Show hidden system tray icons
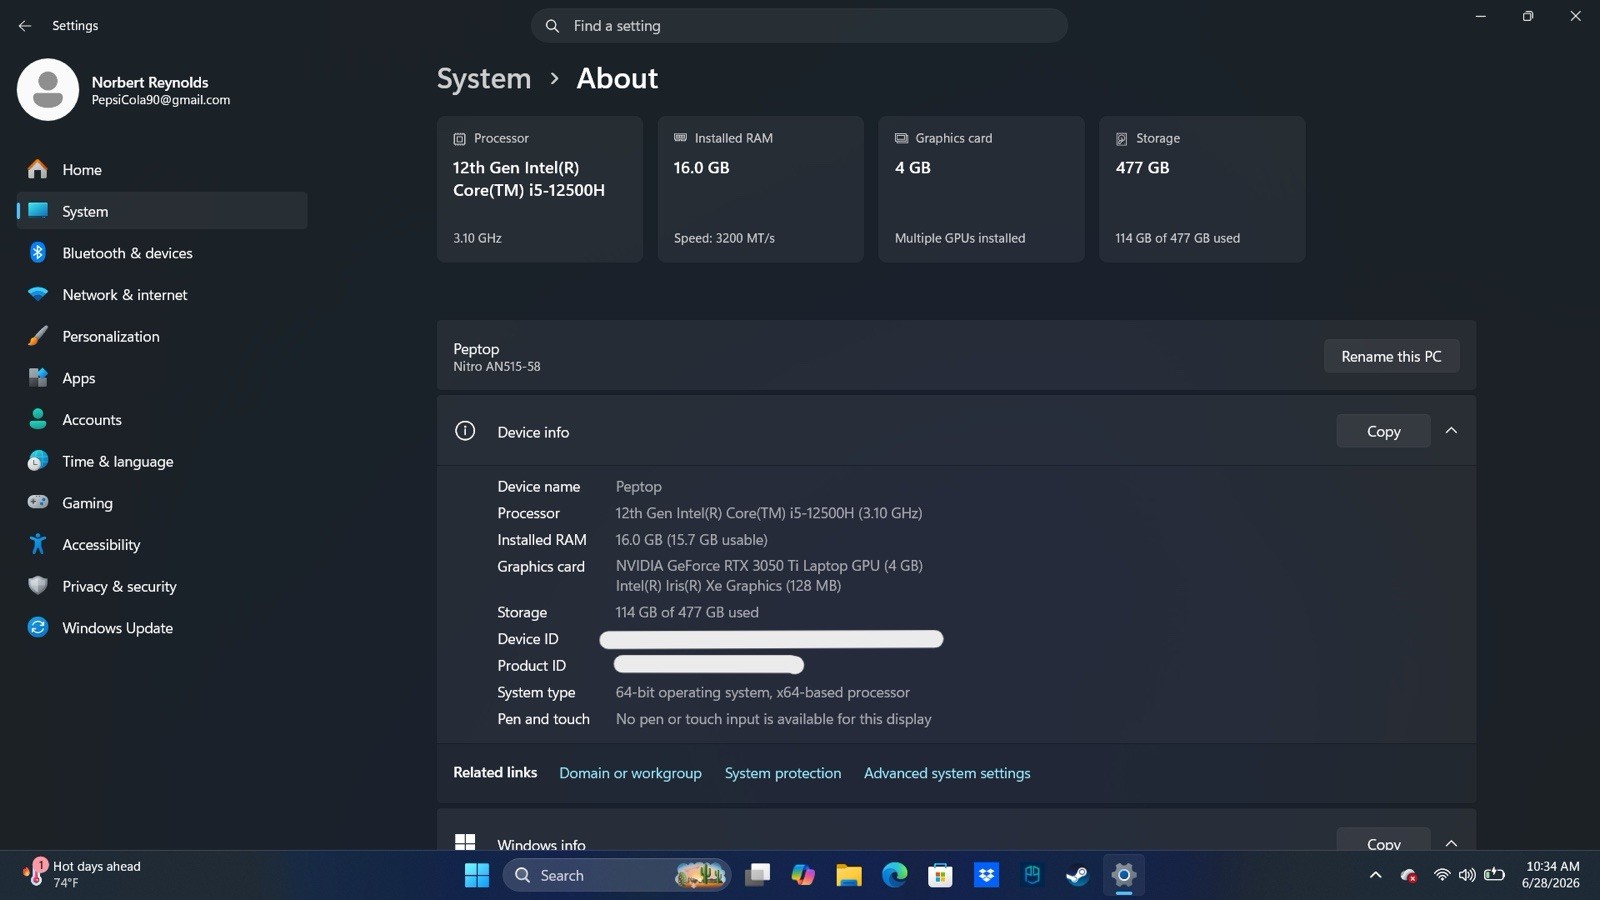This screenshot has width=1600, height=900. coord(1376,875)
